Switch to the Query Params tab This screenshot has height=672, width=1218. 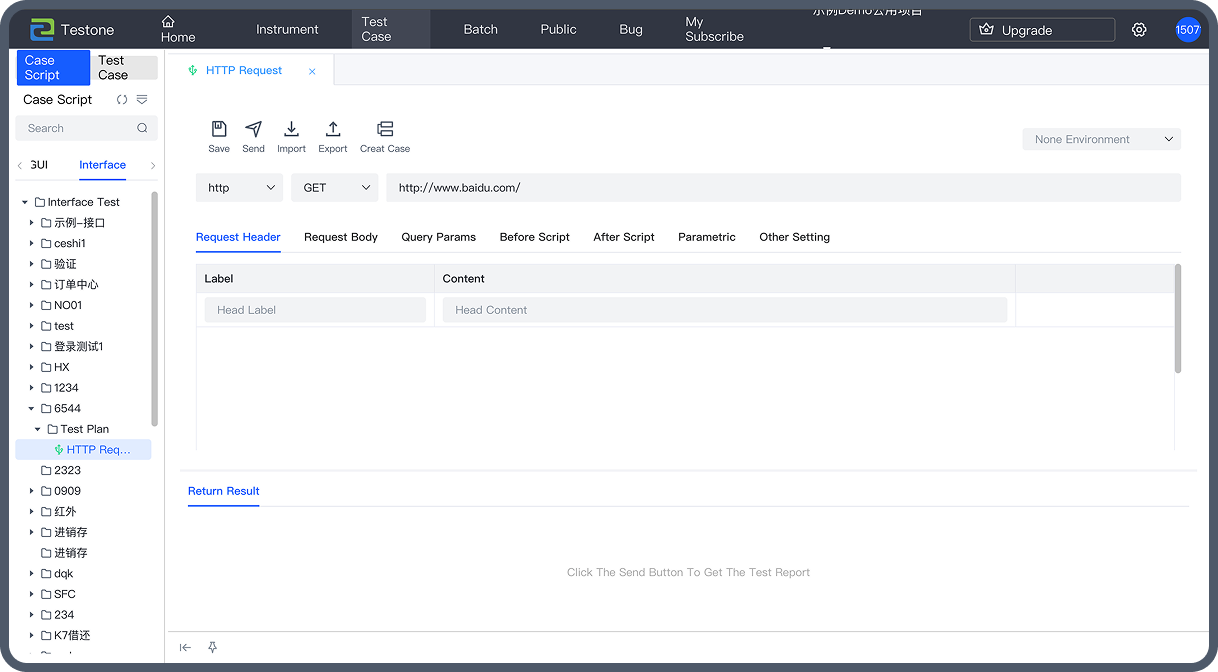click(x=438, y=237)
